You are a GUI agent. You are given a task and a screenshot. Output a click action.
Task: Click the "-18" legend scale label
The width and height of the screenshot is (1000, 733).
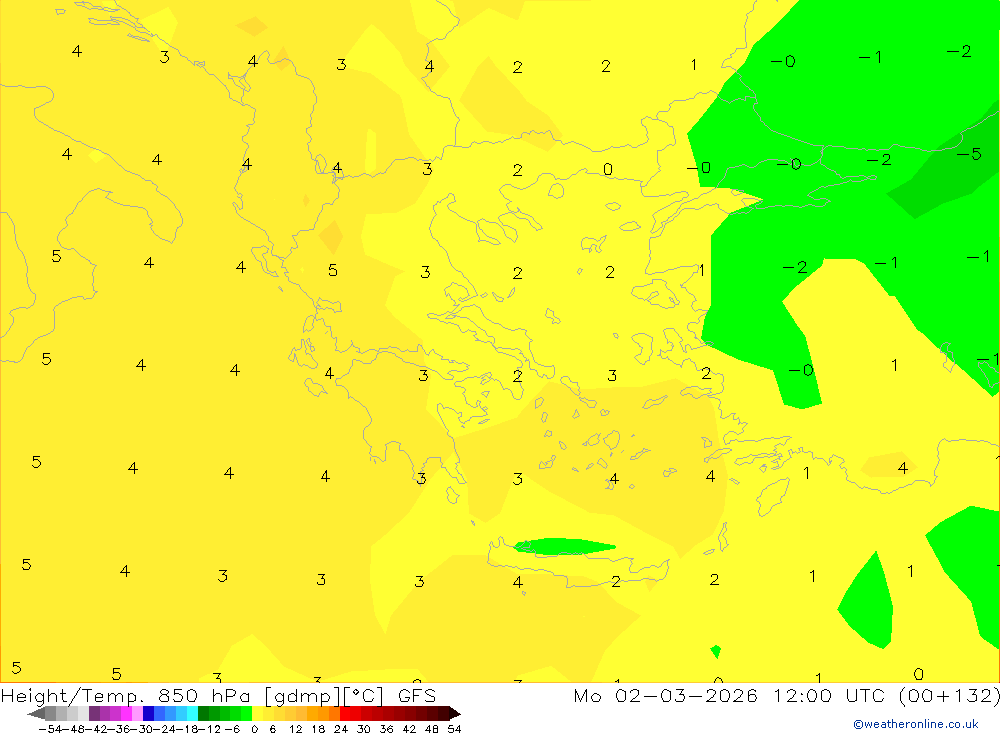188,729
